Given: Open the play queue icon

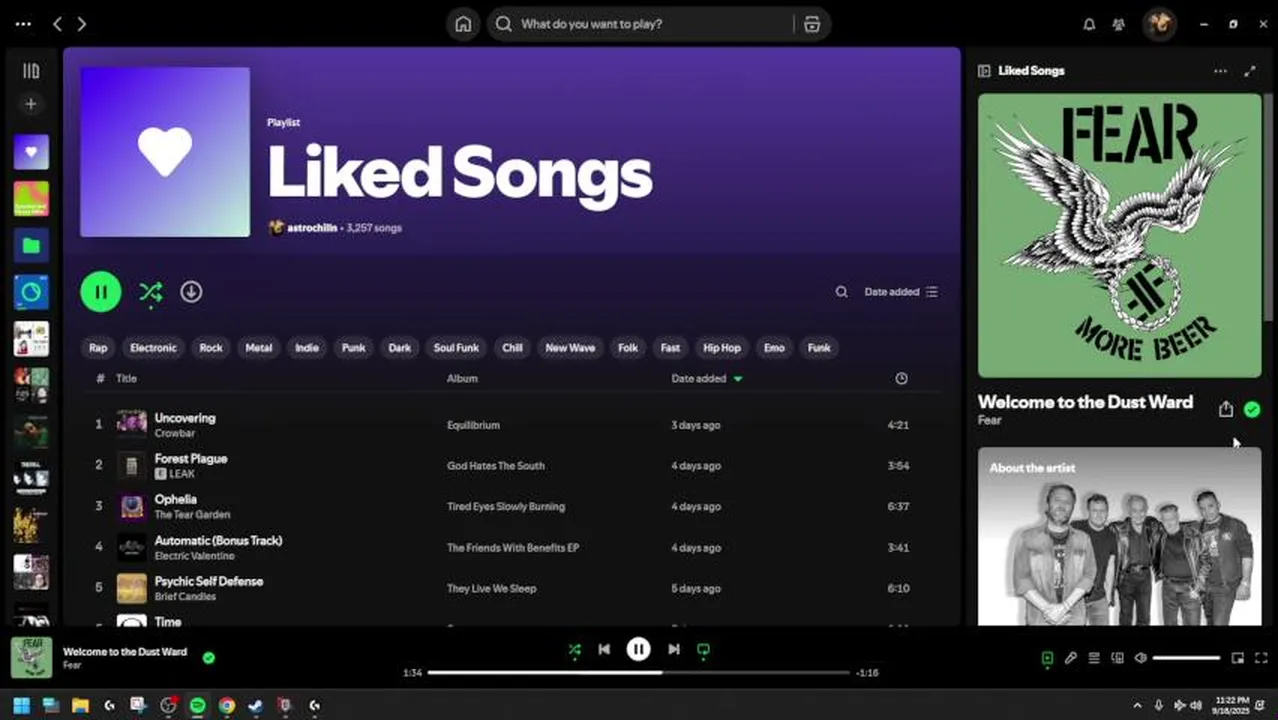Looking at the screenshot, I should [x=1094, y=658].
